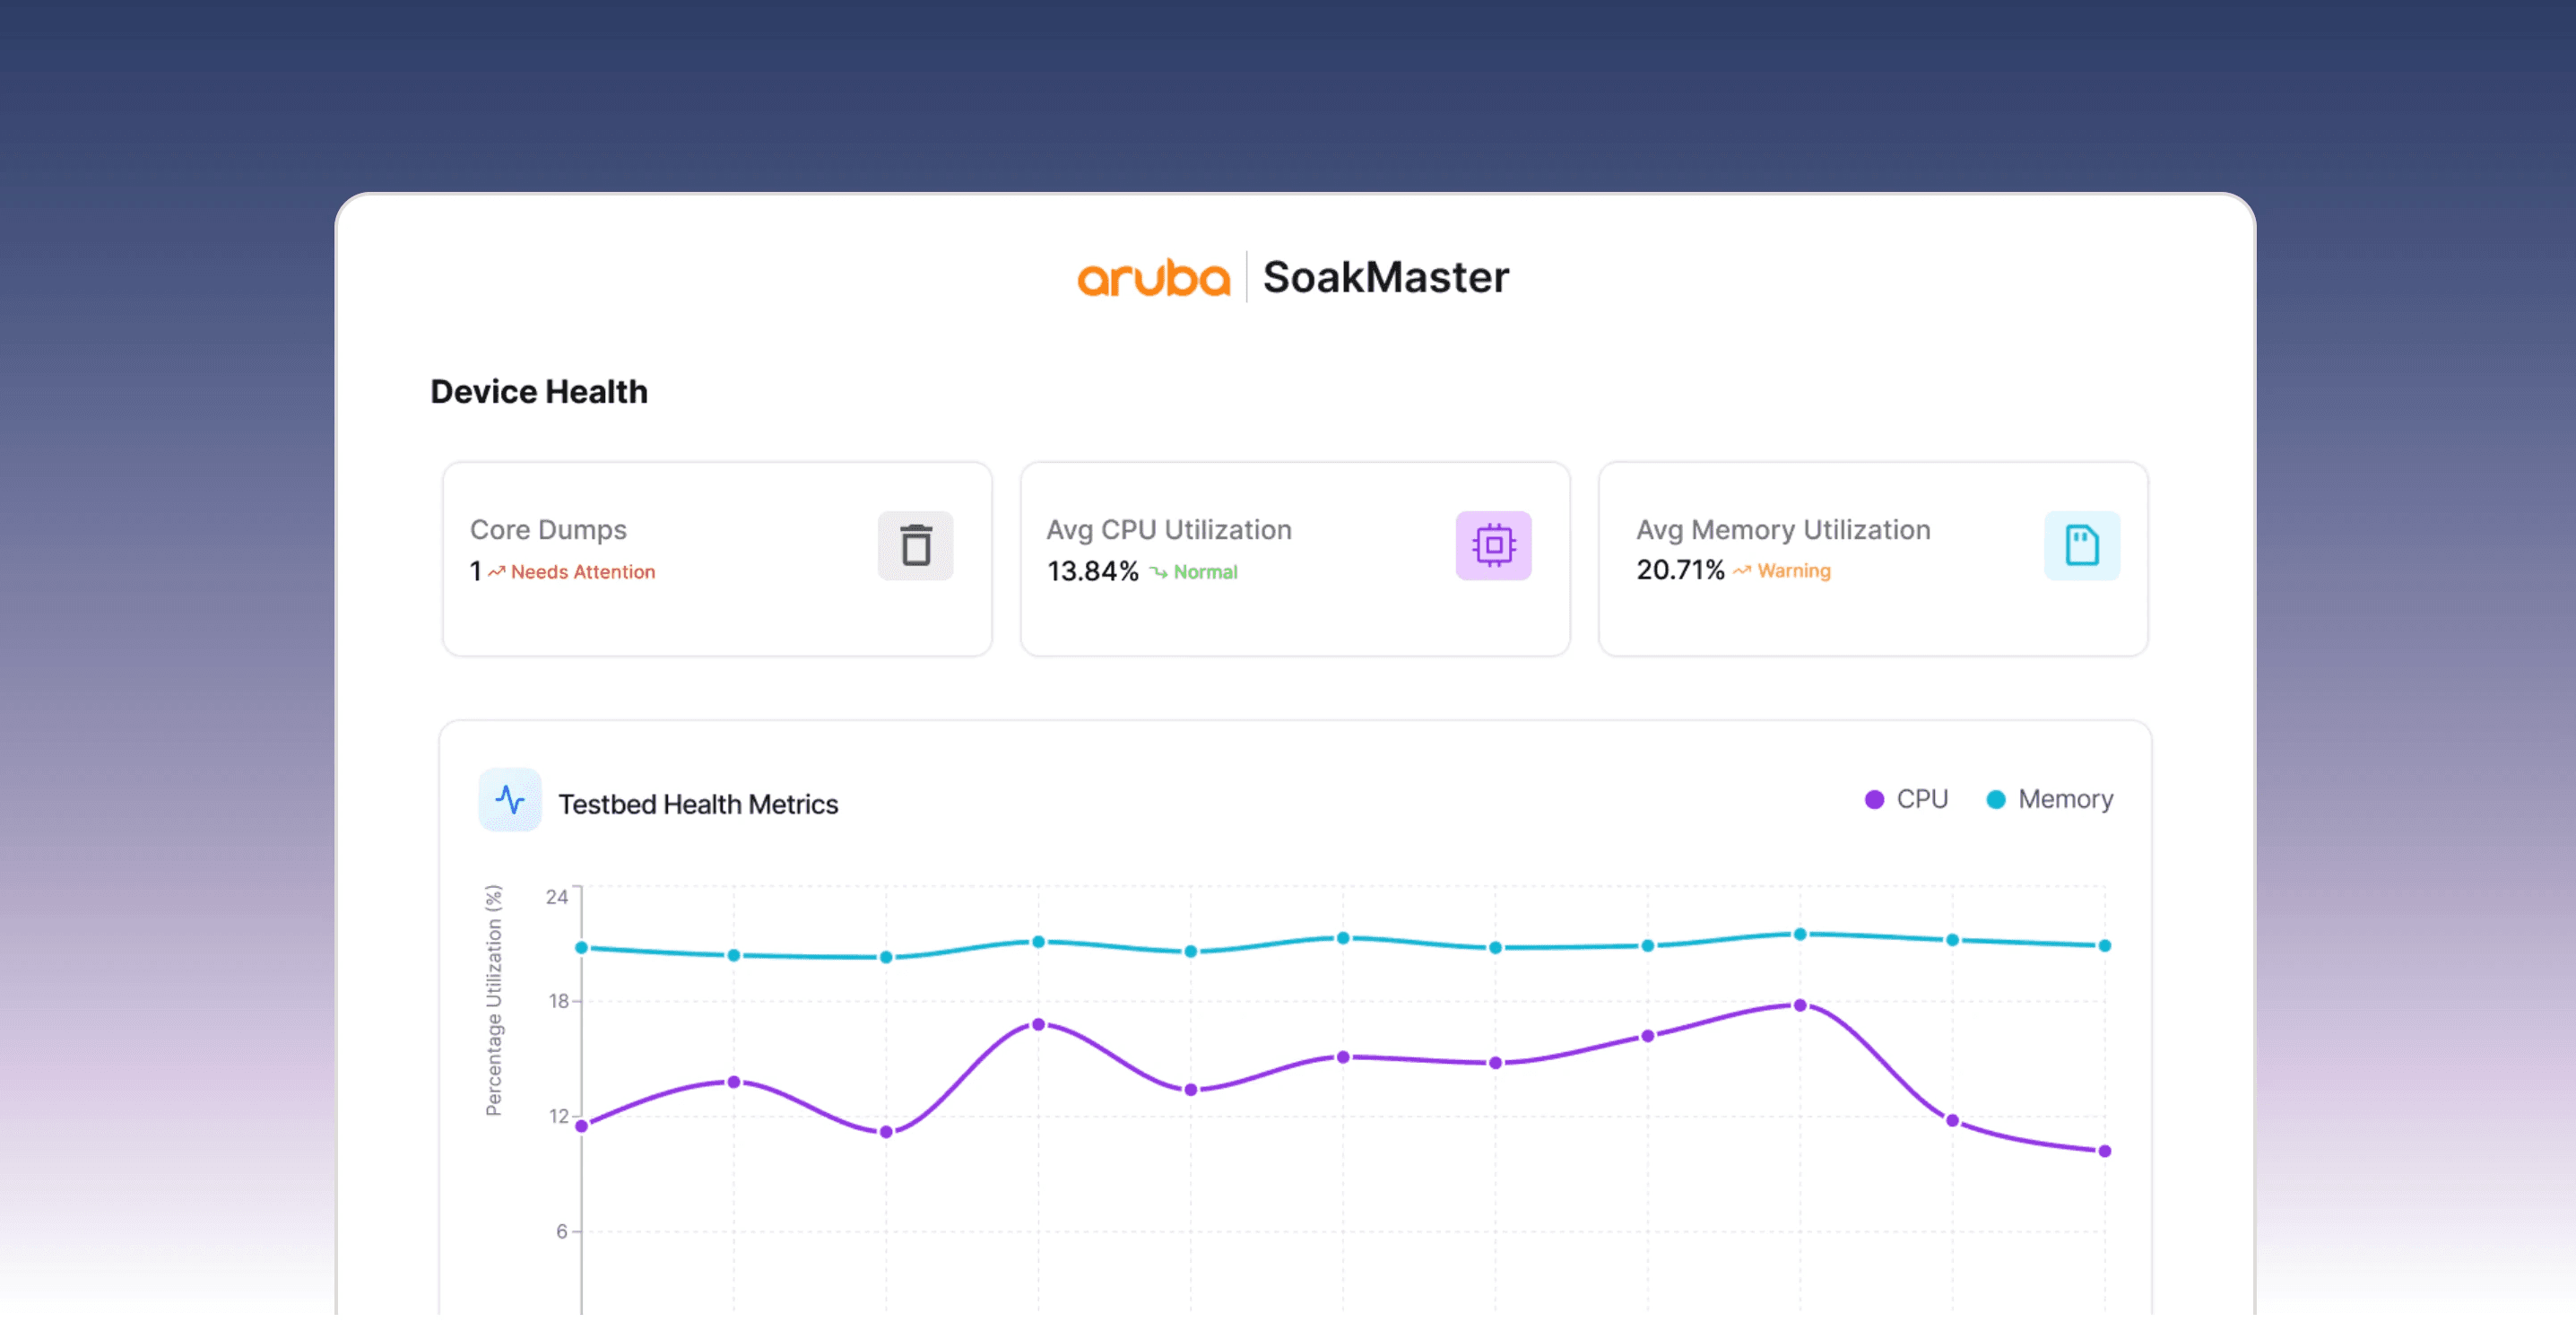2576x1322 pixels.
Task: Click the red trend arrow next to Needs Attention
Action: coord(497,572)
